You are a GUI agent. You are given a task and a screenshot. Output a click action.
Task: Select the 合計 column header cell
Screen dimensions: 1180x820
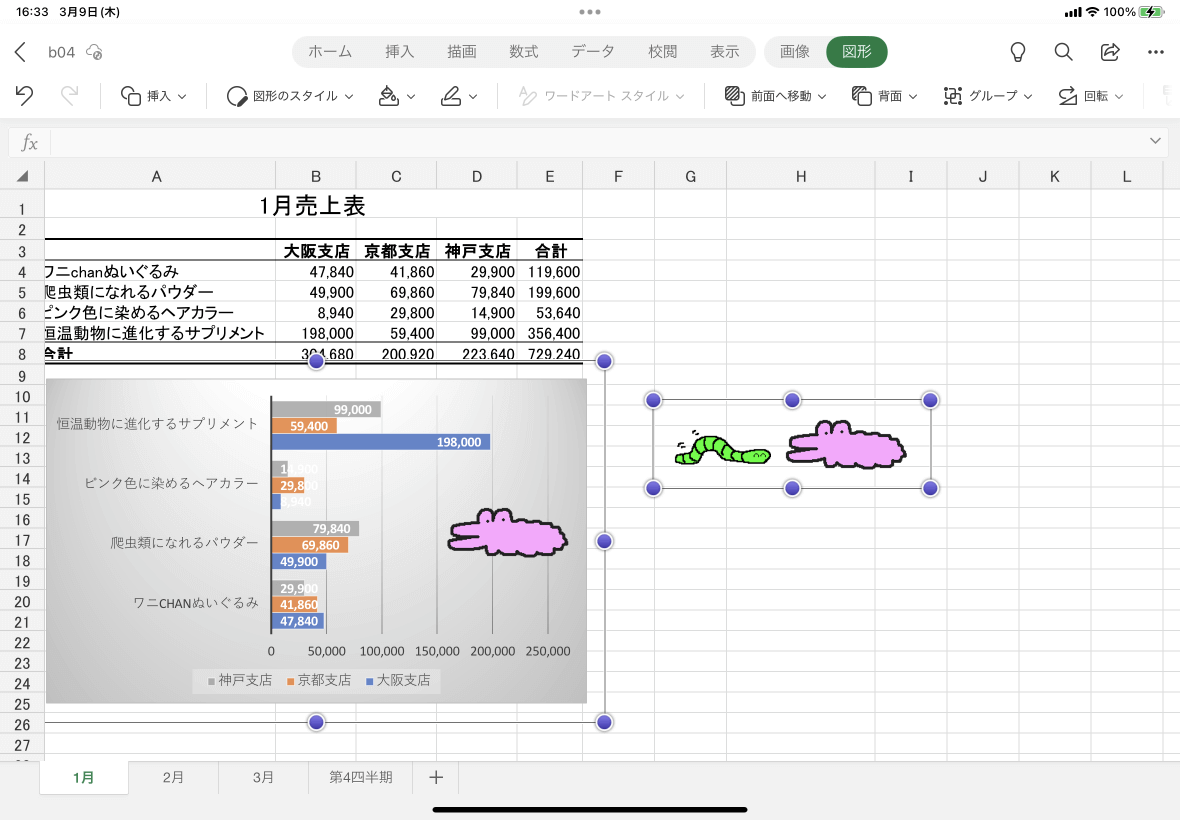[549, 251]
